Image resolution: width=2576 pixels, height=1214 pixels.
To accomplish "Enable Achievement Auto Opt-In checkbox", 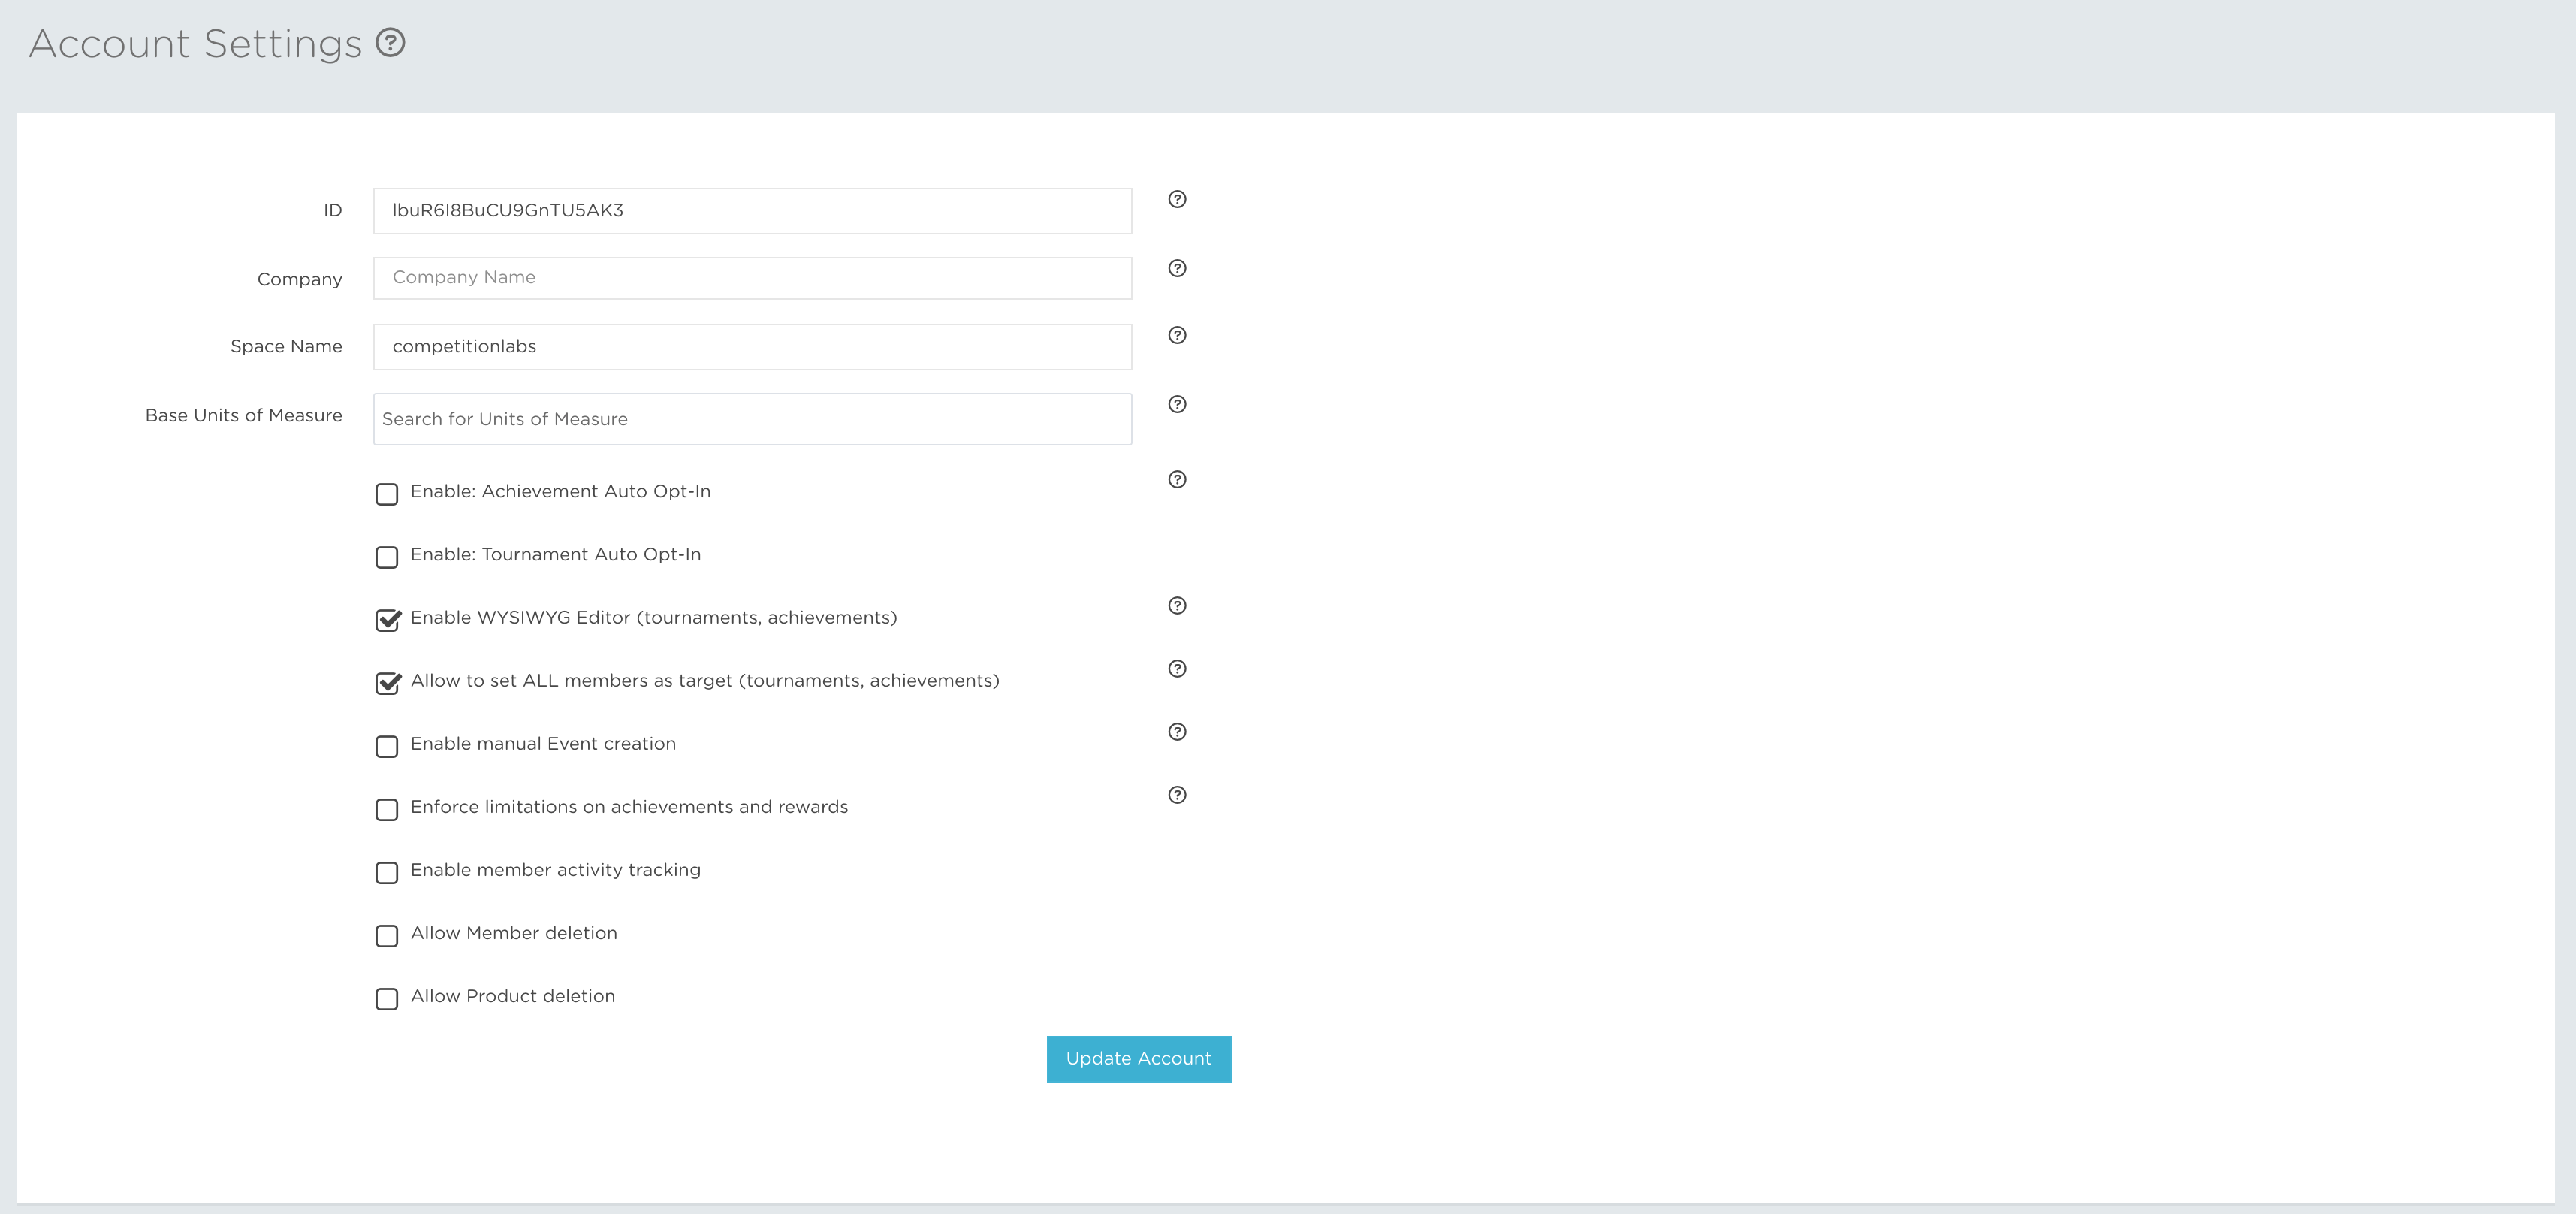I will (x=387, y=494).
